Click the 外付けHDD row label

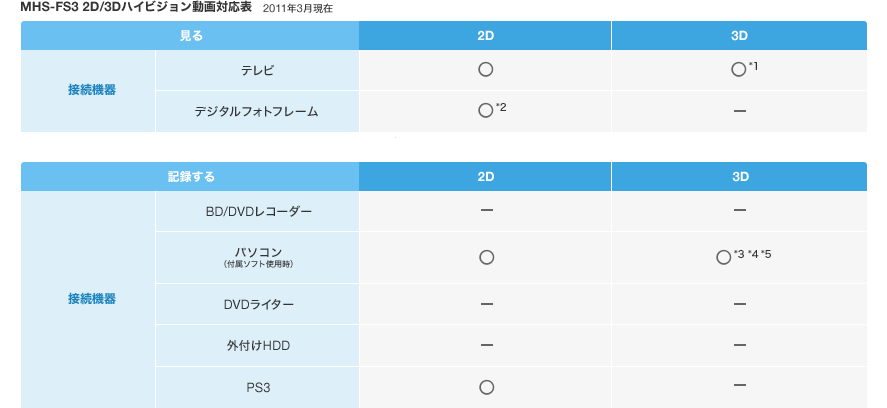pyautogui.click(x=257, y=345)
